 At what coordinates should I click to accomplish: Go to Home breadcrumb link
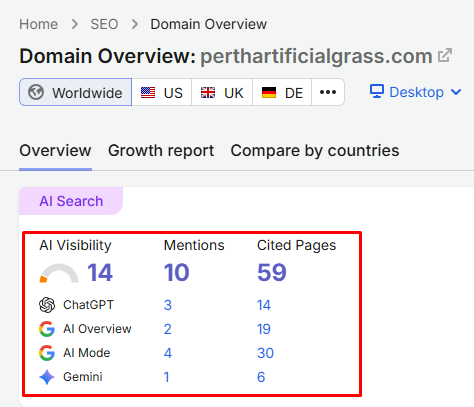click(38, 24)
